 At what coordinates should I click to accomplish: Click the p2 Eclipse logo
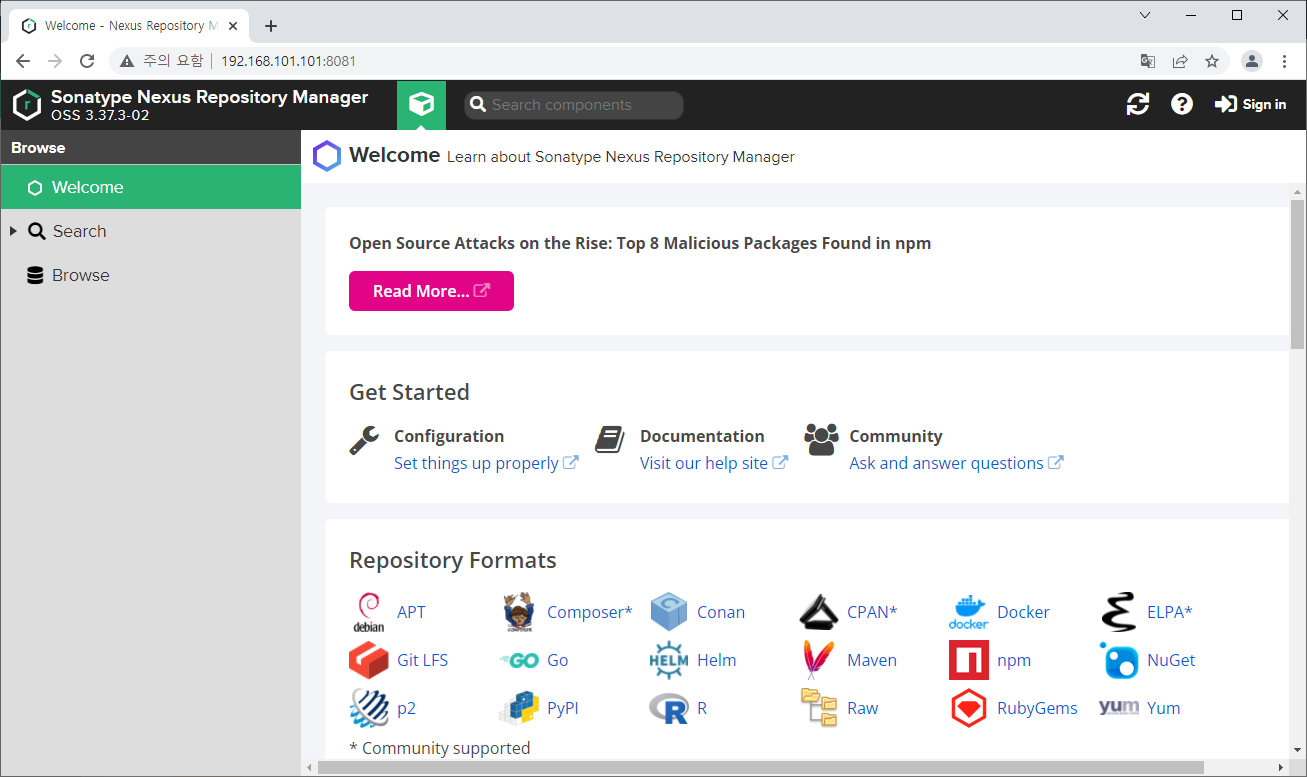pos(369,708)
